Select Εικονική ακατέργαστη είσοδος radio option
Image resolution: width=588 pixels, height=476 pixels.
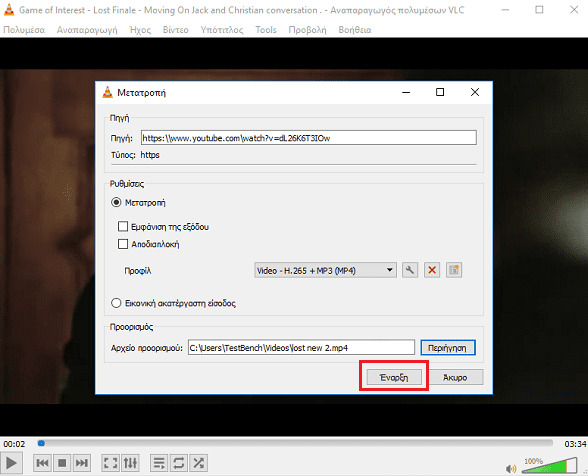coord(116,303)
